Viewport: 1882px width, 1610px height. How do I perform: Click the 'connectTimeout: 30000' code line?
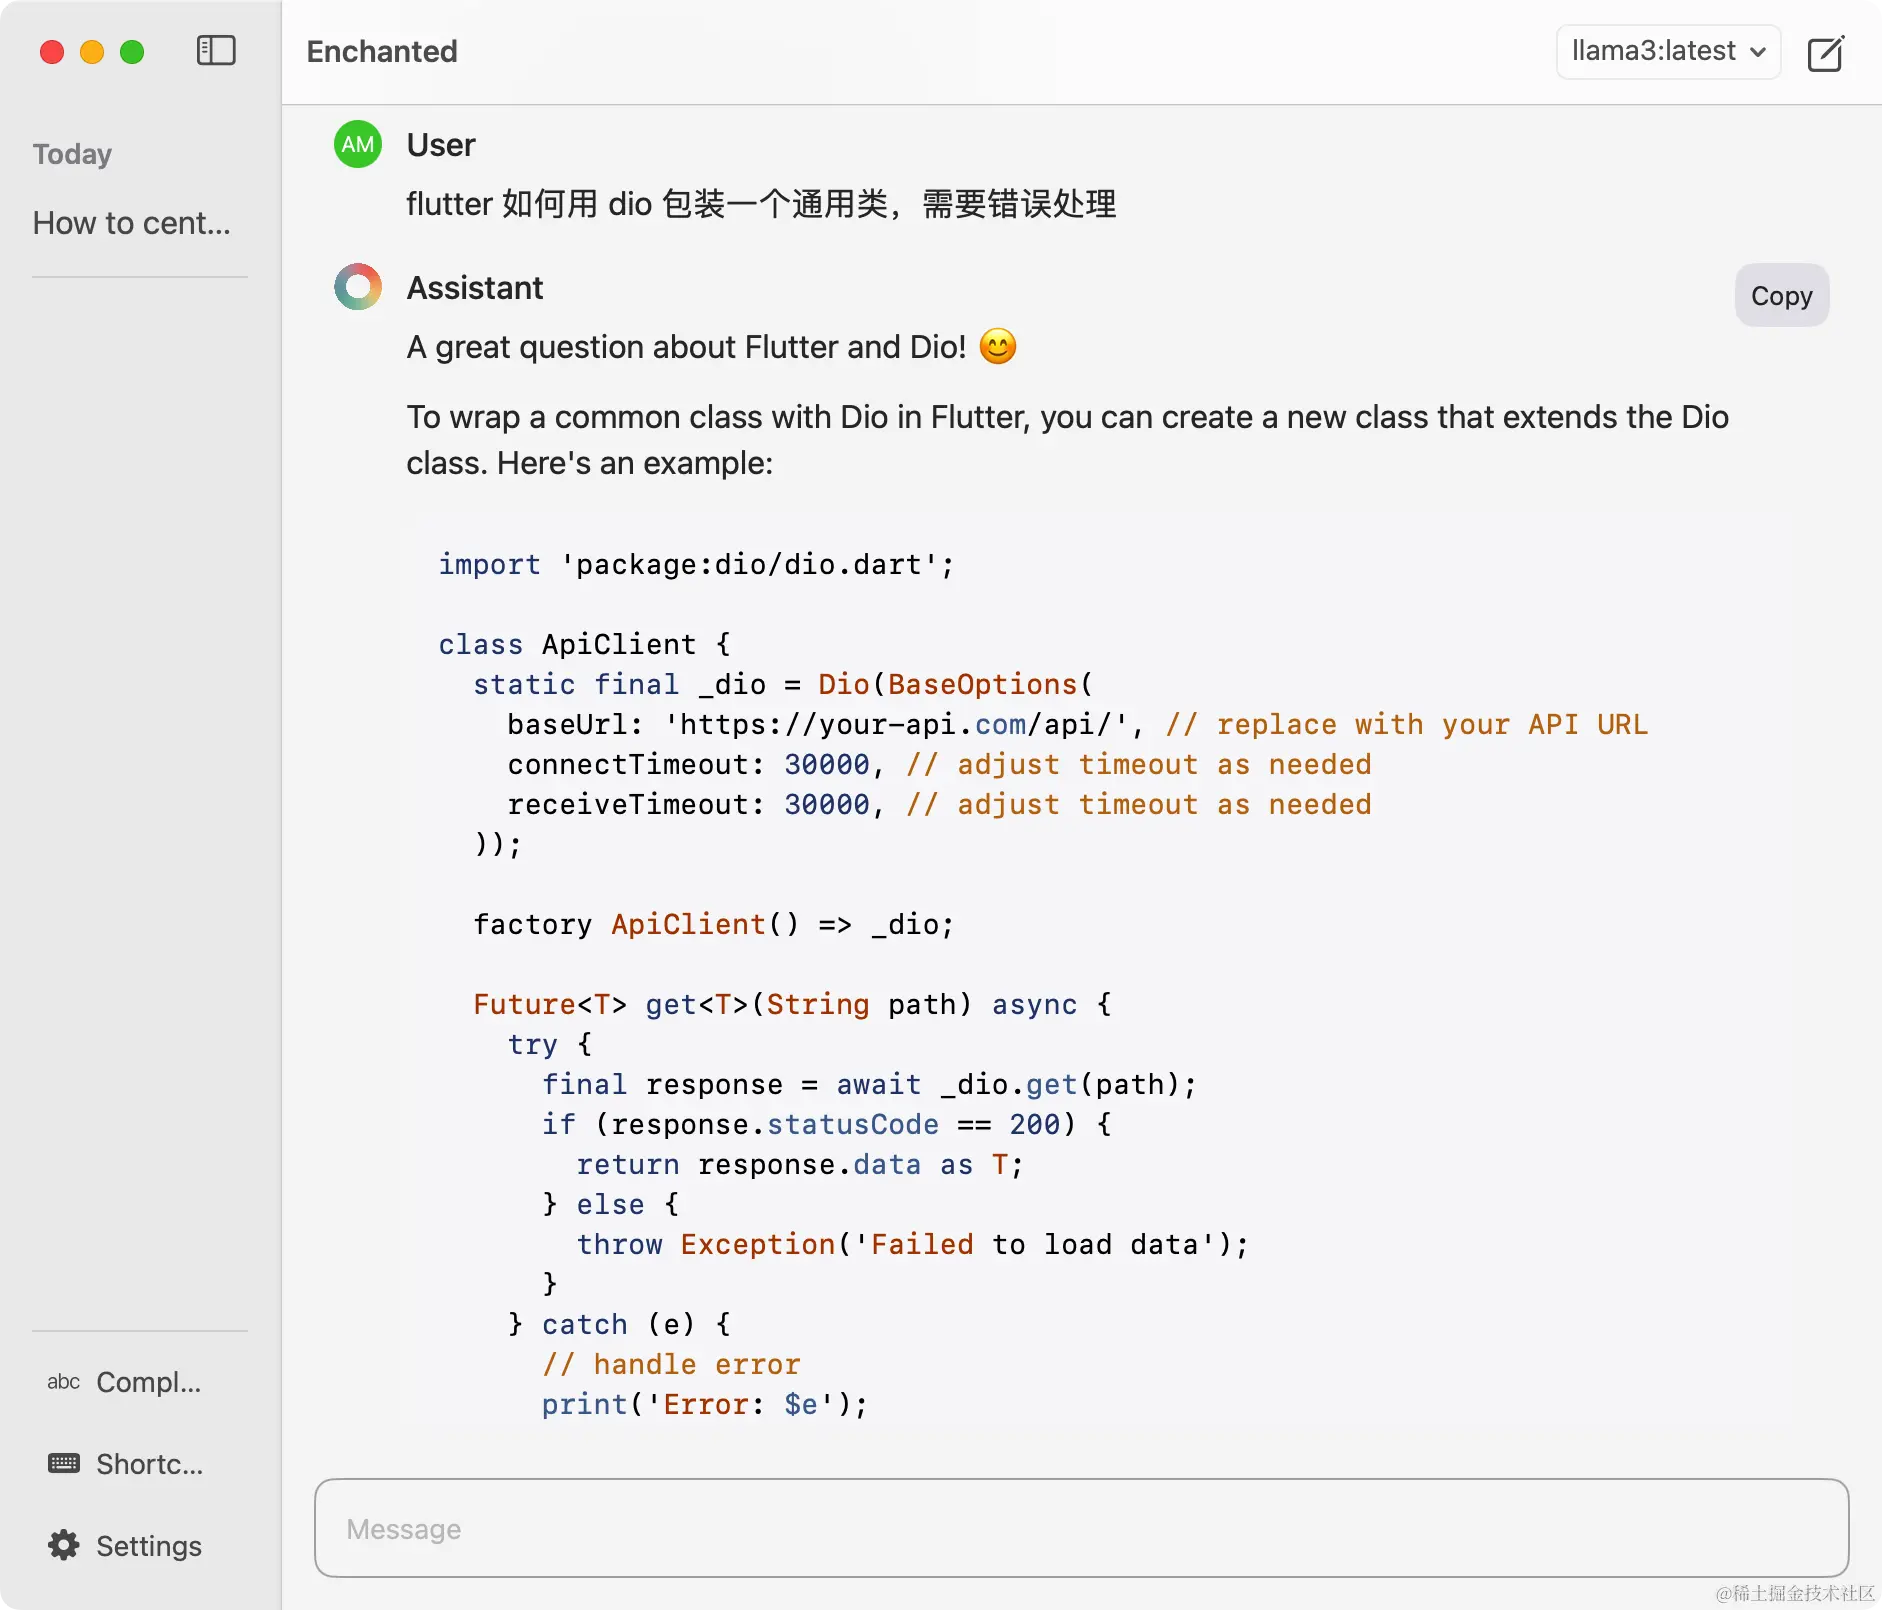click(x=939, y=765)
